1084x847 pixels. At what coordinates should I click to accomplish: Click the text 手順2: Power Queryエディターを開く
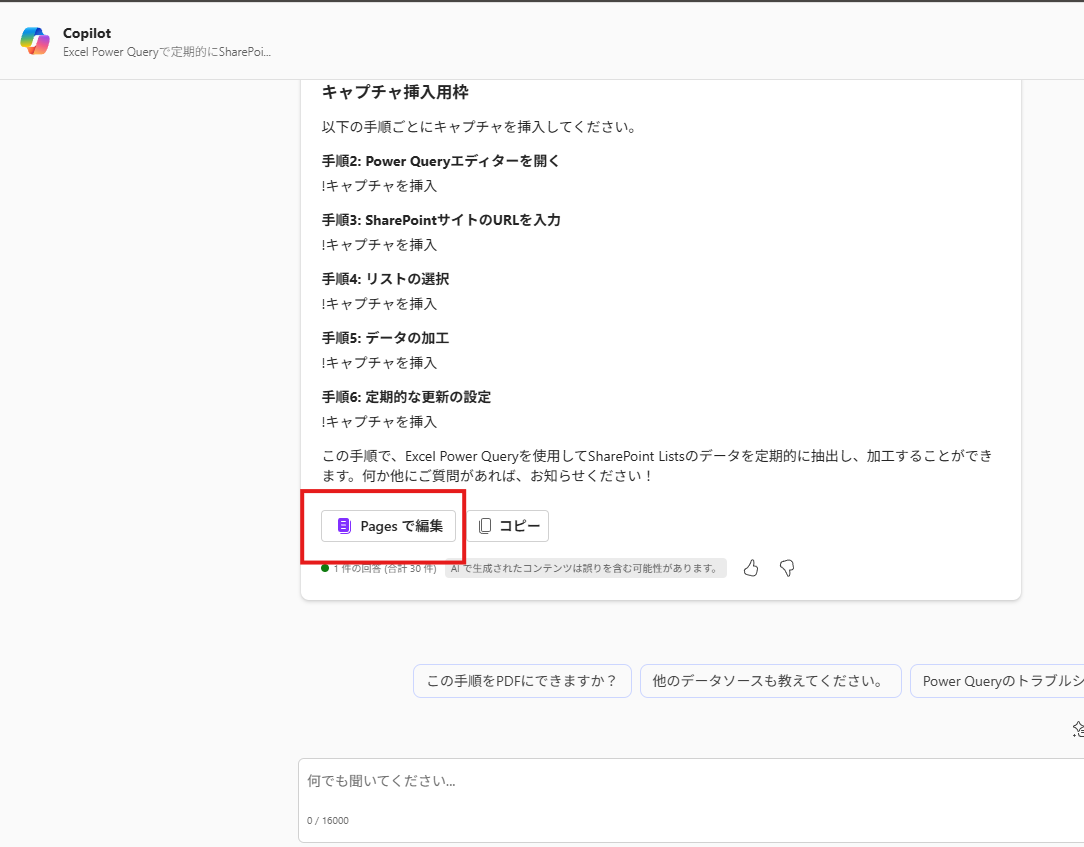(x=440, y=161)
